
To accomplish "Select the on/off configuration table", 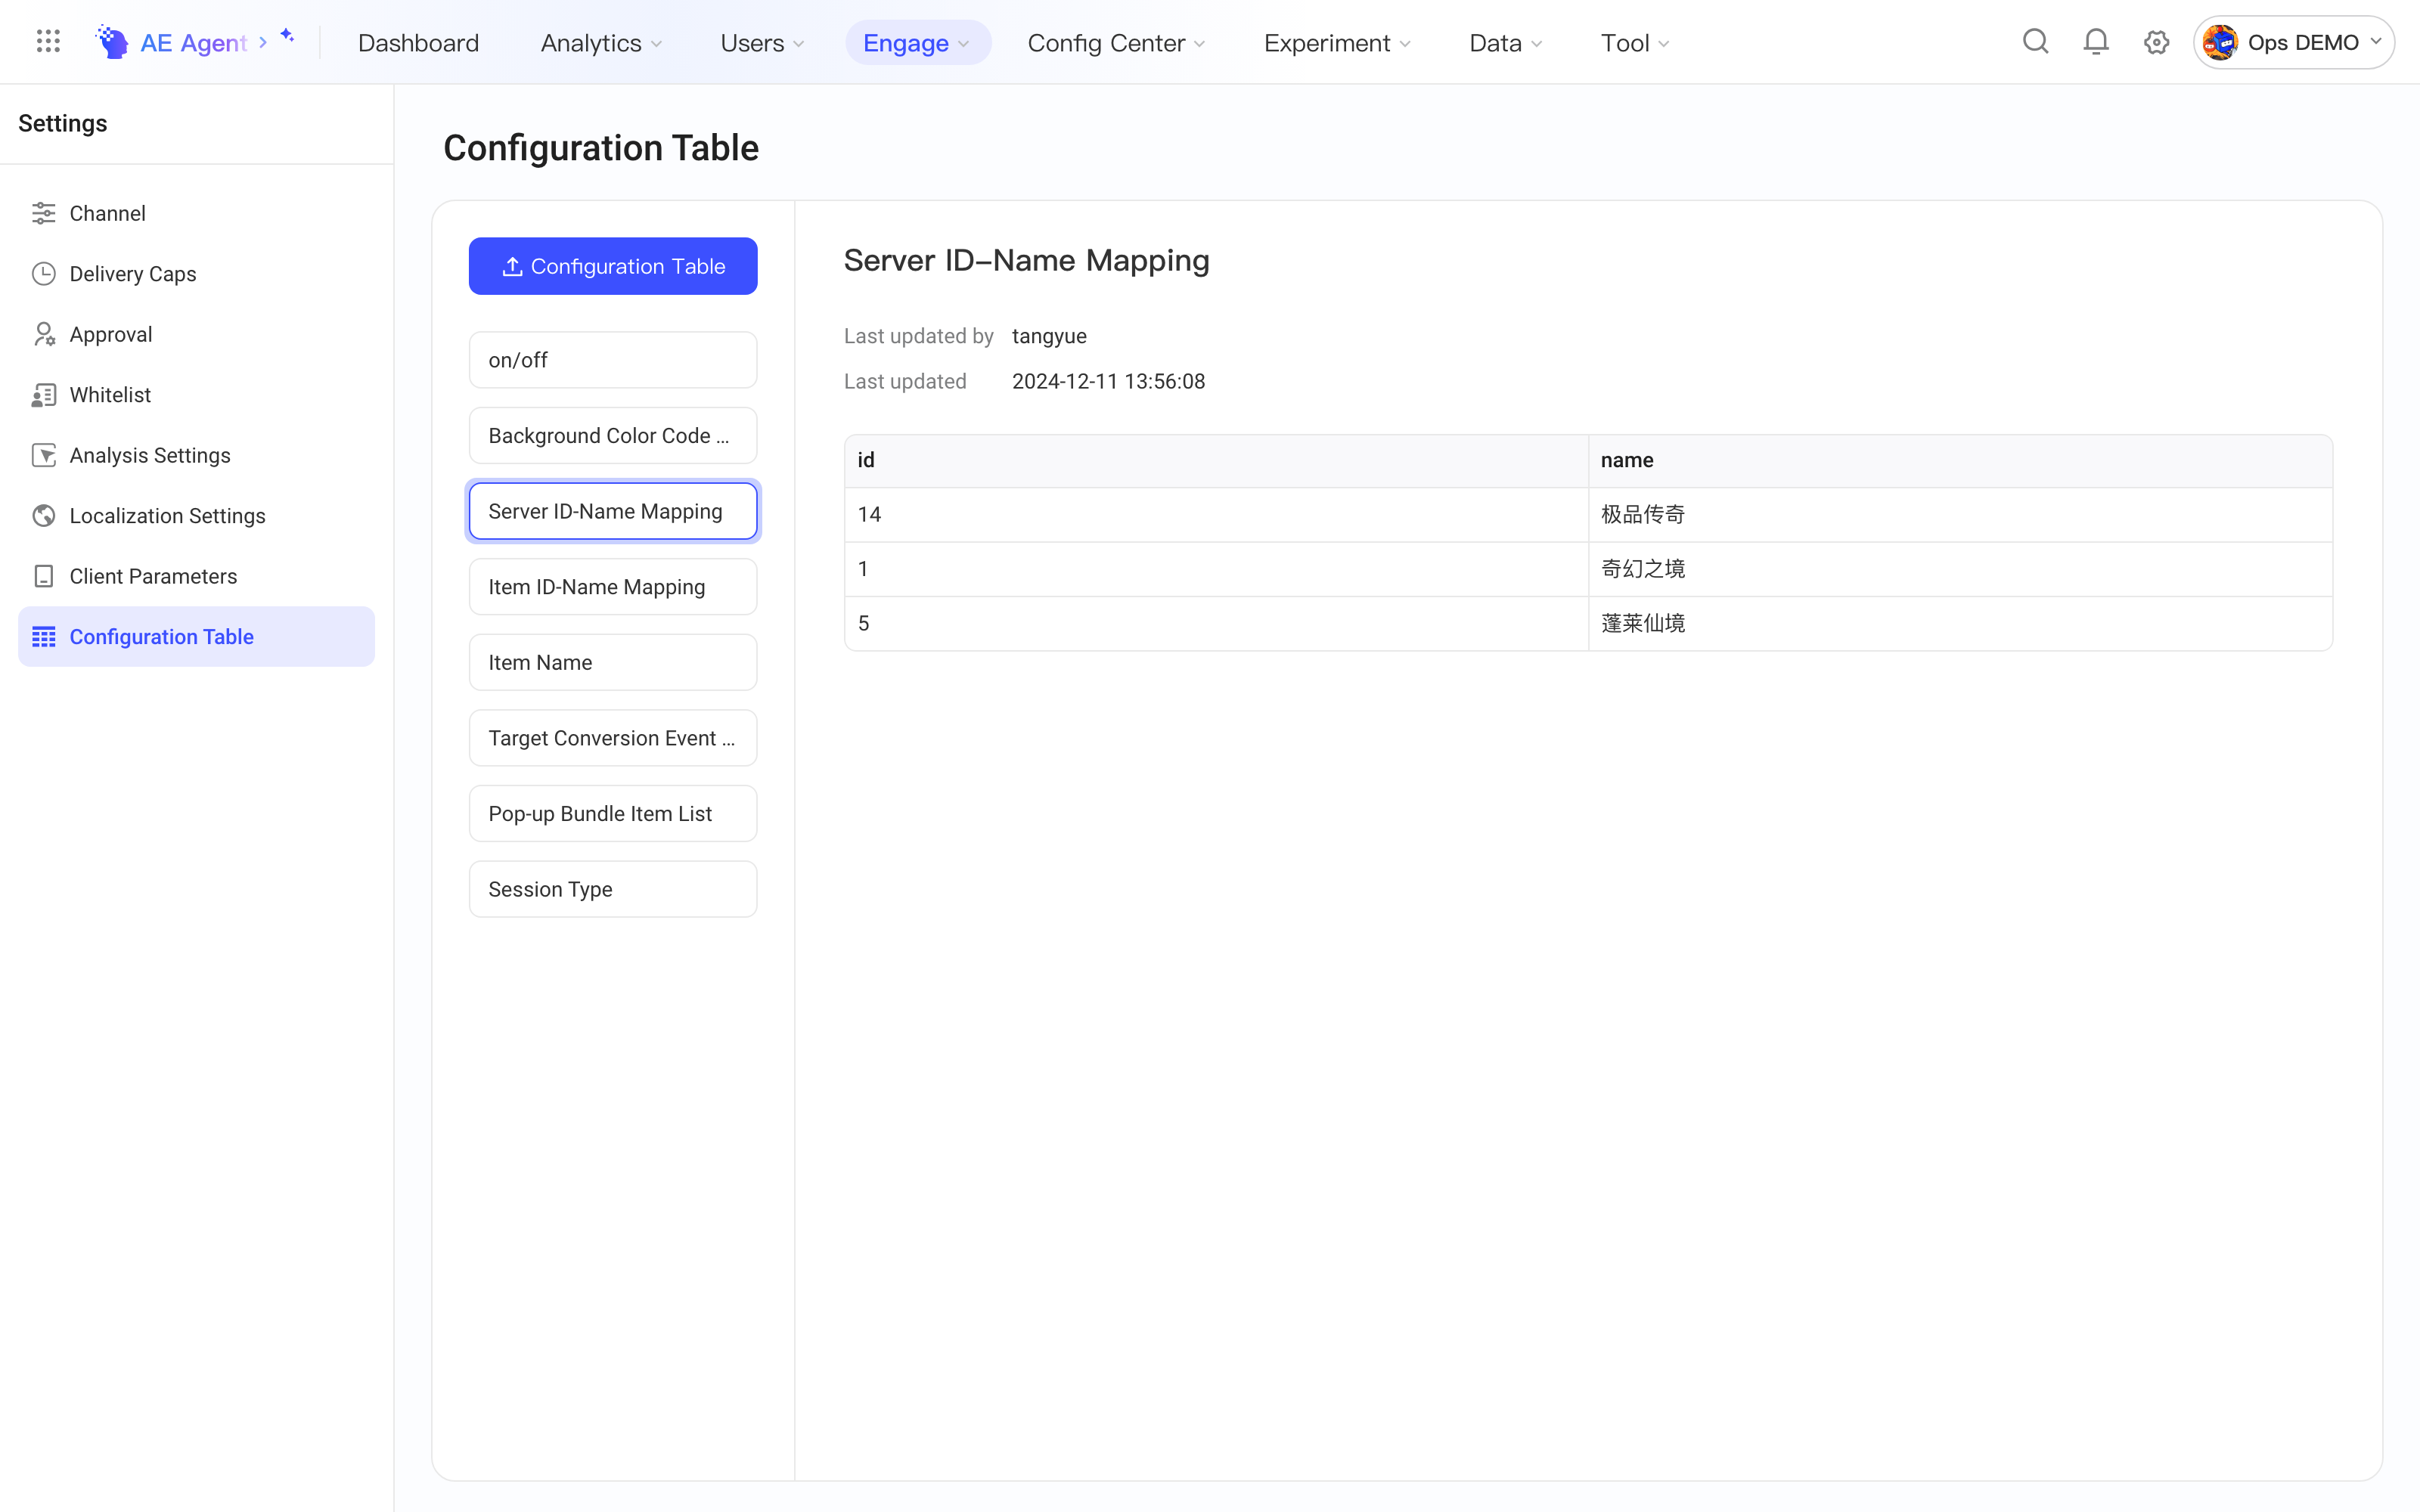I will pos(613,360).
